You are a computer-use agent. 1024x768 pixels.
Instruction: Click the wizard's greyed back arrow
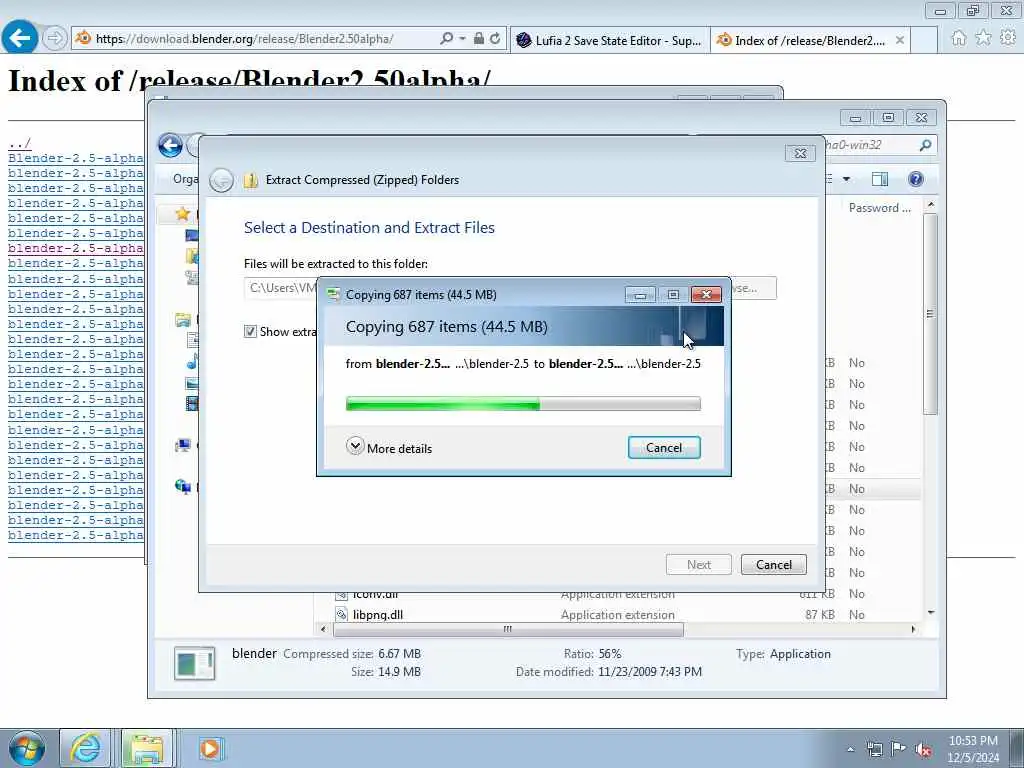(221, 180)
